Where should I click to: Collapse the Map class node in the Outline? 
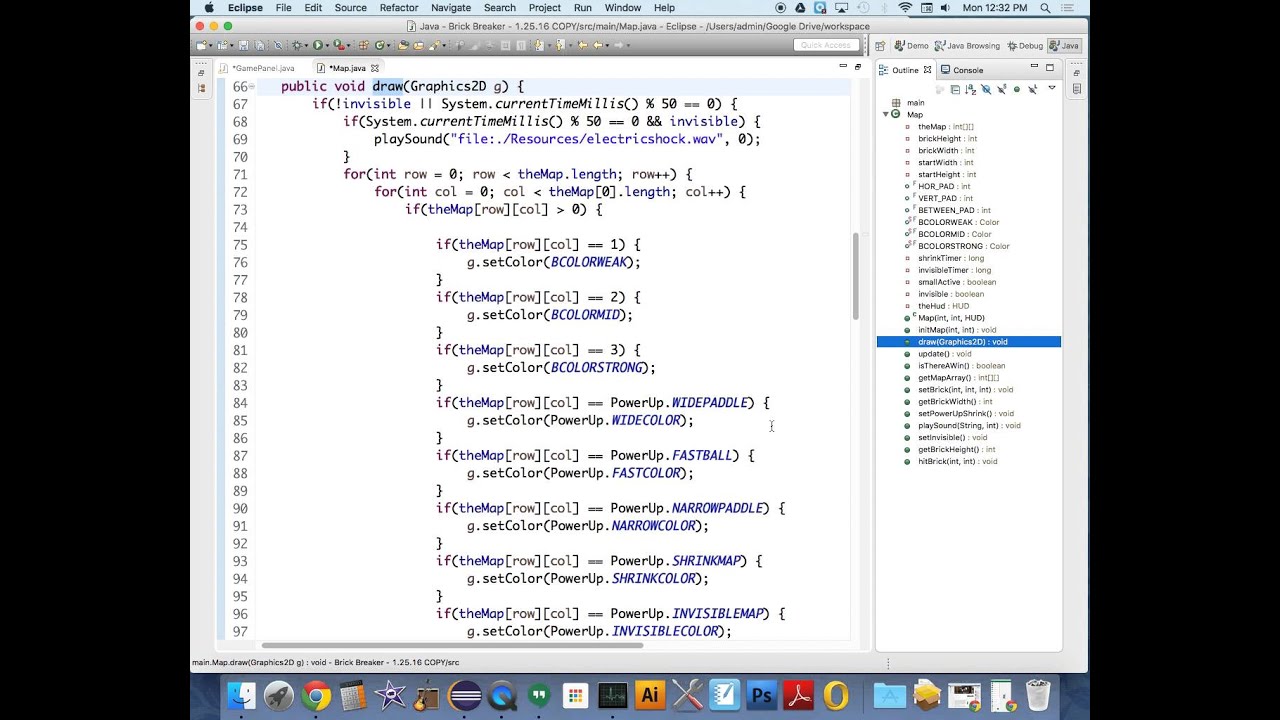[x=885, y=115]
